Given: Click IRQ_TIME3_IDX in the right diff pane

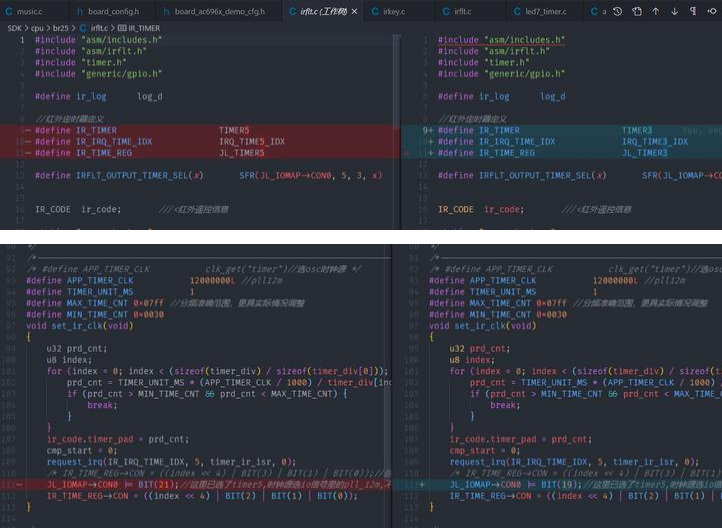Looking at the screenshot, I should pos(655,141).
